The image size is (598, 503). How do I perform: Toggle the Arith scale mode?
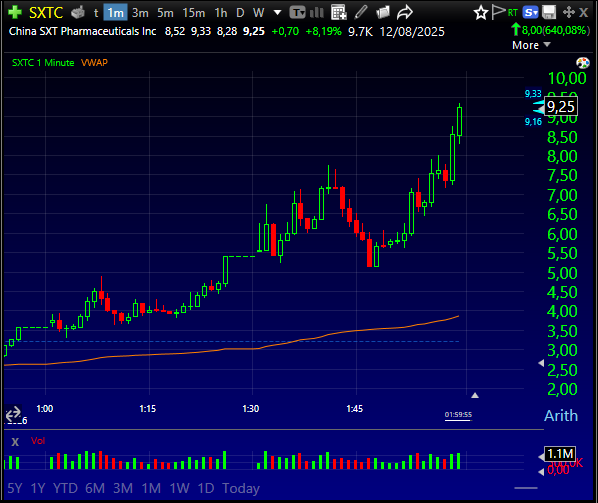[x=561, y=416]
